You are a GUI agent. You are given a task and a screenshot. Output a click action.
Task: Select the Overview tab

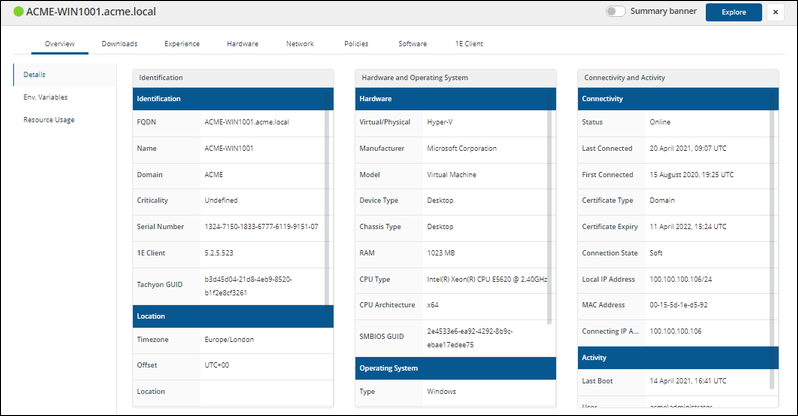(60, 44)
